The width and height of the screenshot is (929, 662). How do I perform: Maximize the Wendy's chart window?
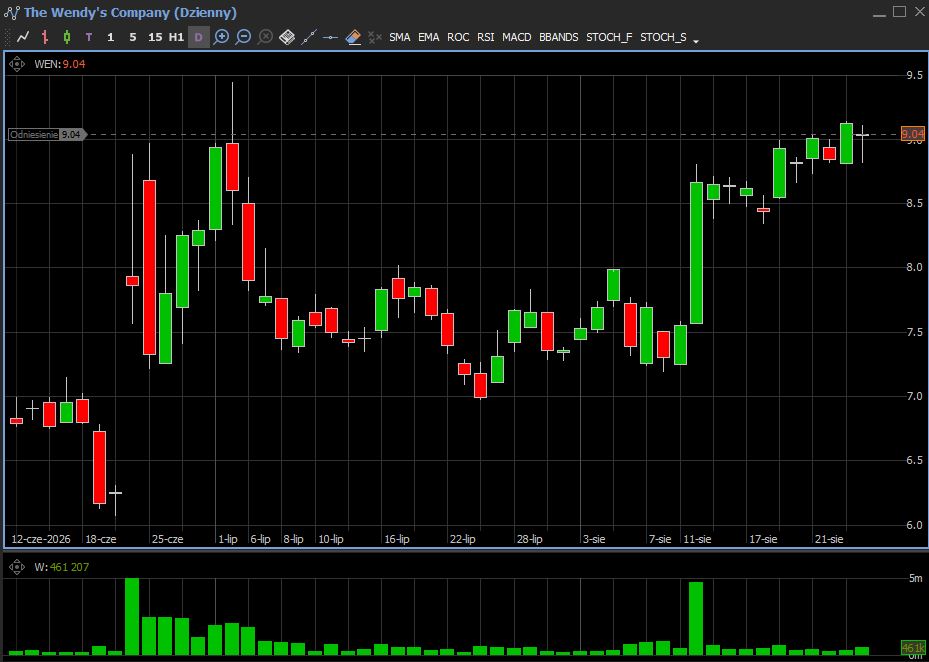(899, 12)
